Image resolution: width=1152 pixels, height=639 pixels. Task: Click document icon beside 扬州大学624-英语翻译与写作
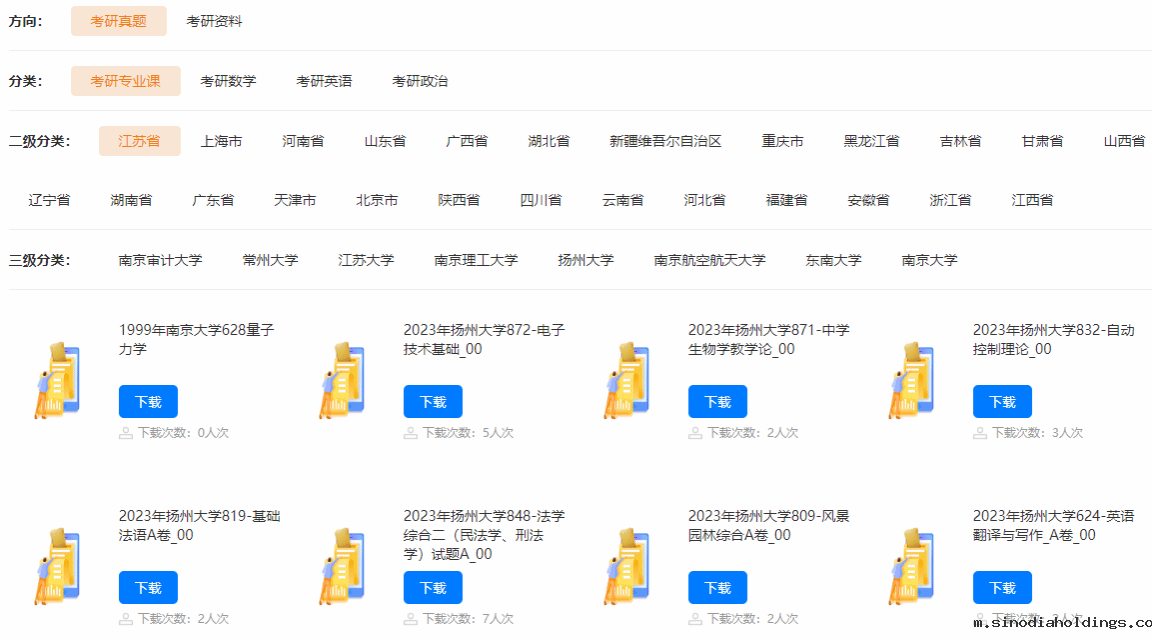[x=911, y=566]
